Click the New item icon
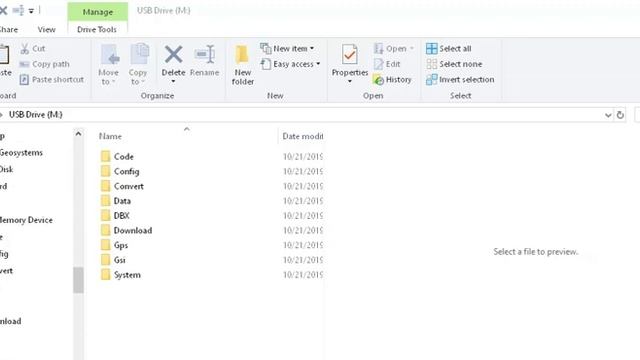This screenshot has width=640, height=360. pos(265,49)
